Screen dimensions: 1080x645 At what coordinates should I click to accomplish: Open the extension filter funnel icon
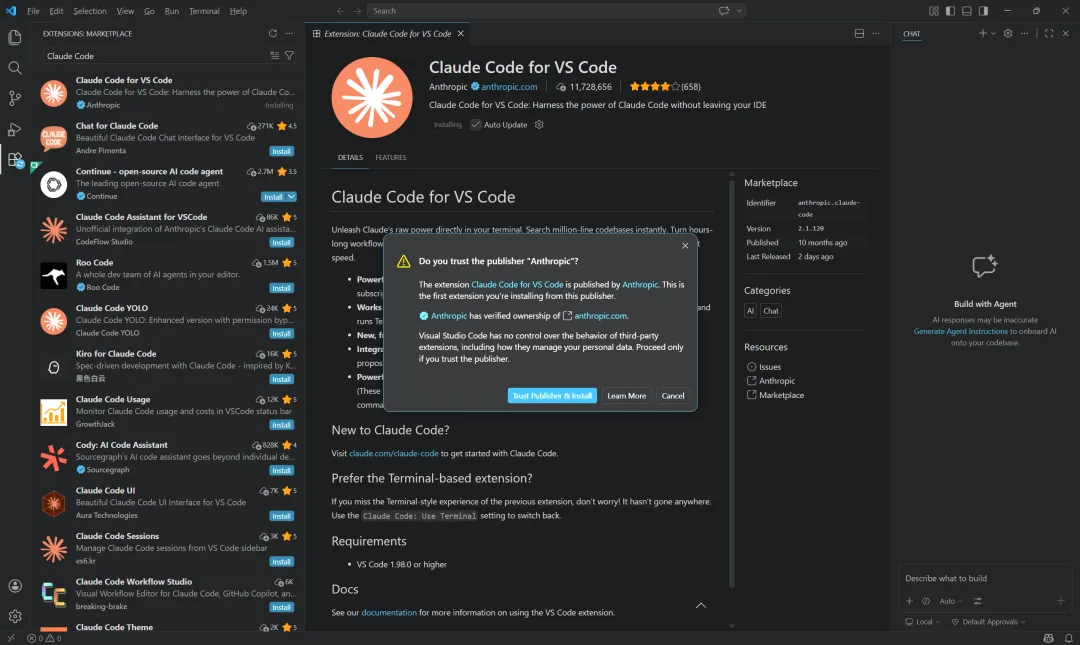pyautogui.click(x=289, y=55)
